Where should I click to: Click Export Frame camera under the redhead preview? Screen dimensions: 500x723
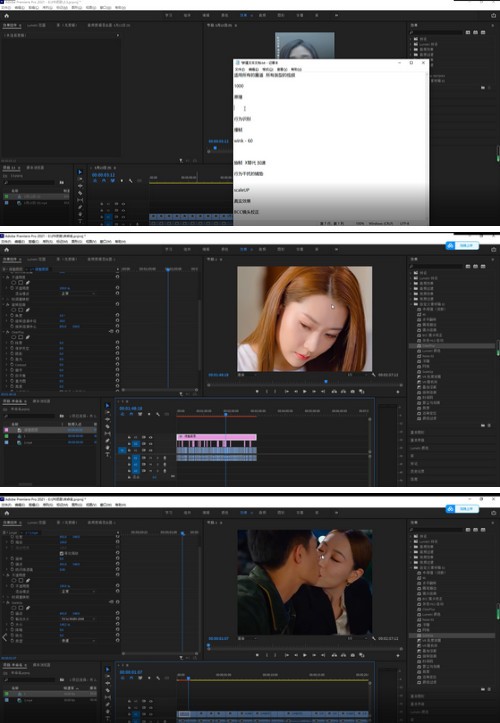[x=353, y=391]
